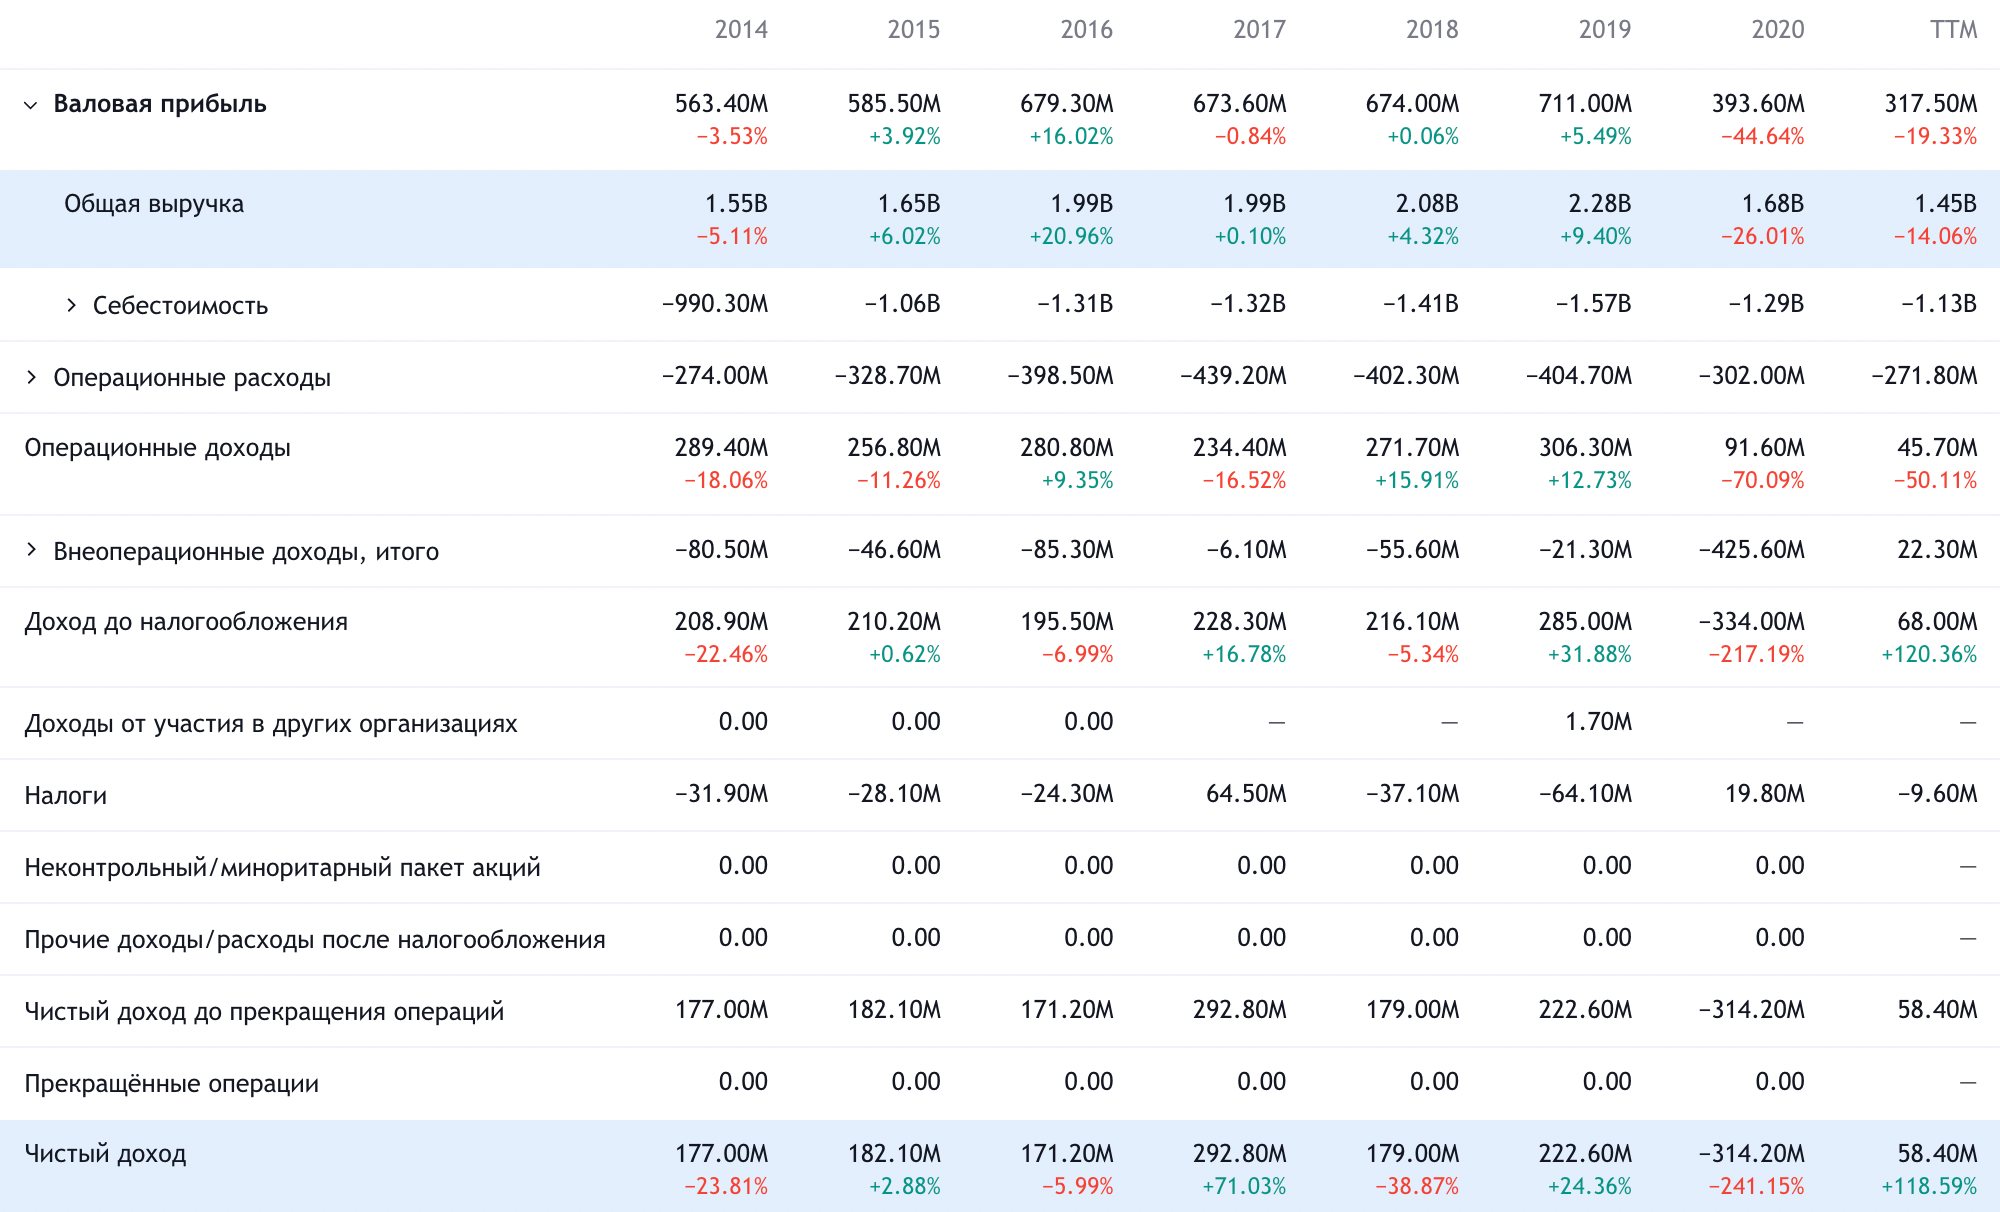The image size is (2000, 1212).
Task: Click non-operating value −425.60M
Action: pos(1752,550)
